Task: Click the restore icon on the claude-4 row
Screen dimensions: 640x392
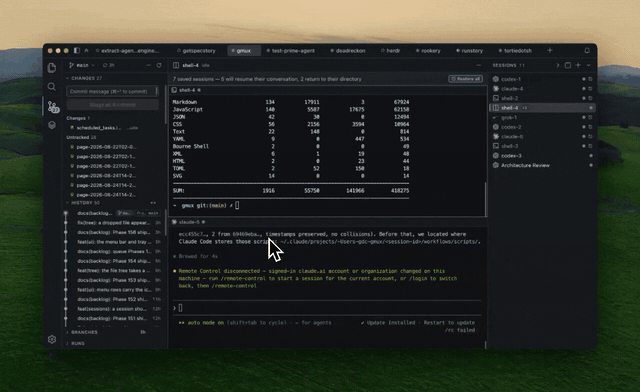Action: [590, 89]
